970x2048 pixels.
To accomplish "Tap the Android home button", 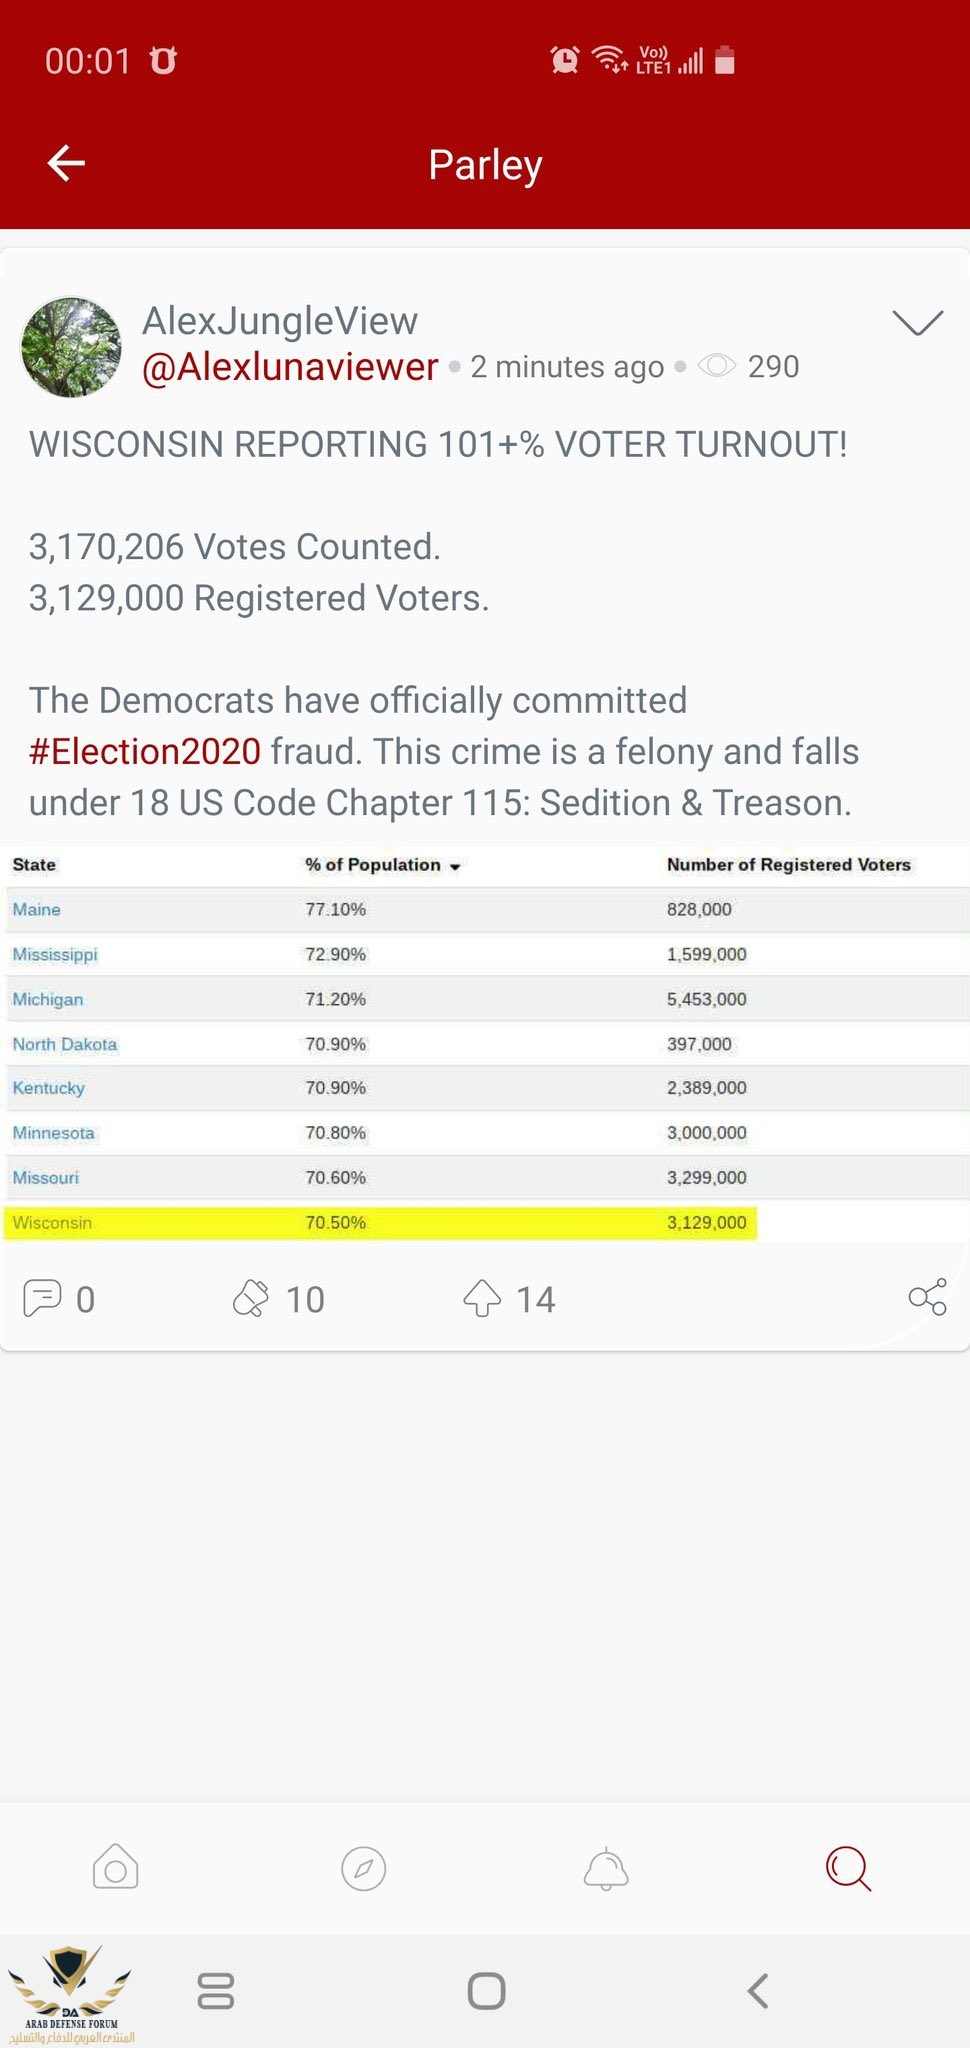I will click(x=486, y=1991).
